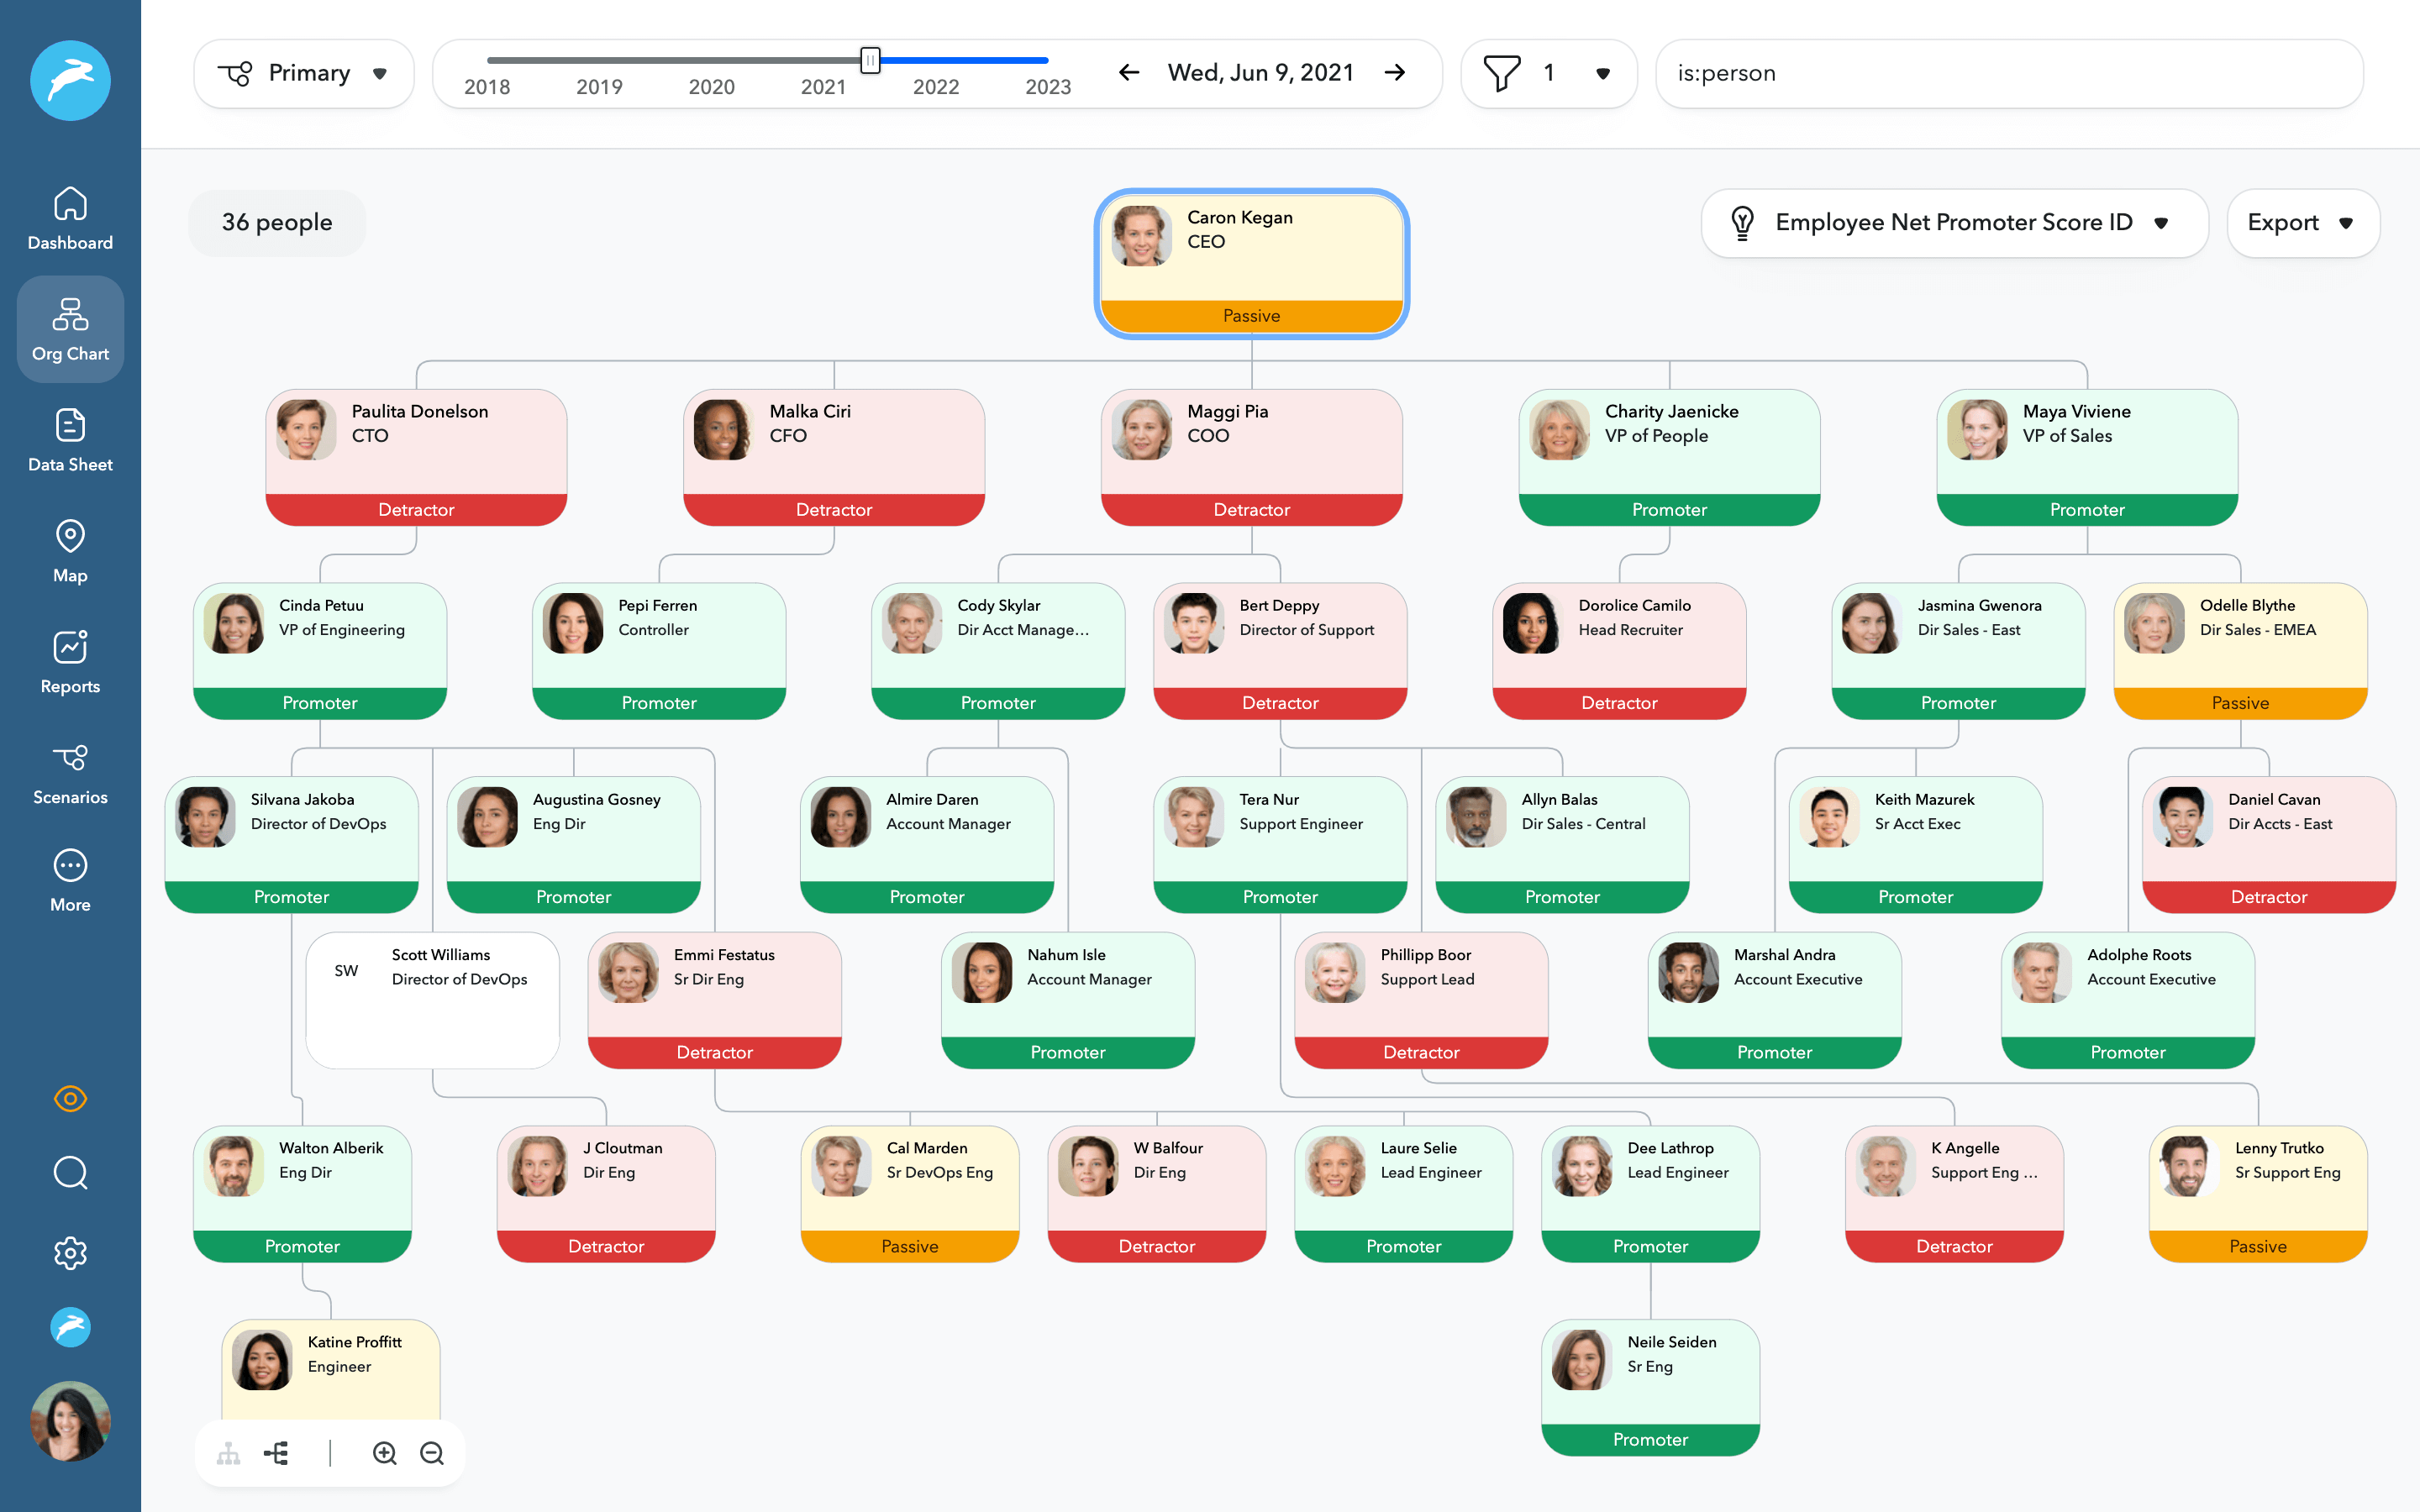Zoom out using the magnifier minus icon
2420x1512 pixels.
432,1453
